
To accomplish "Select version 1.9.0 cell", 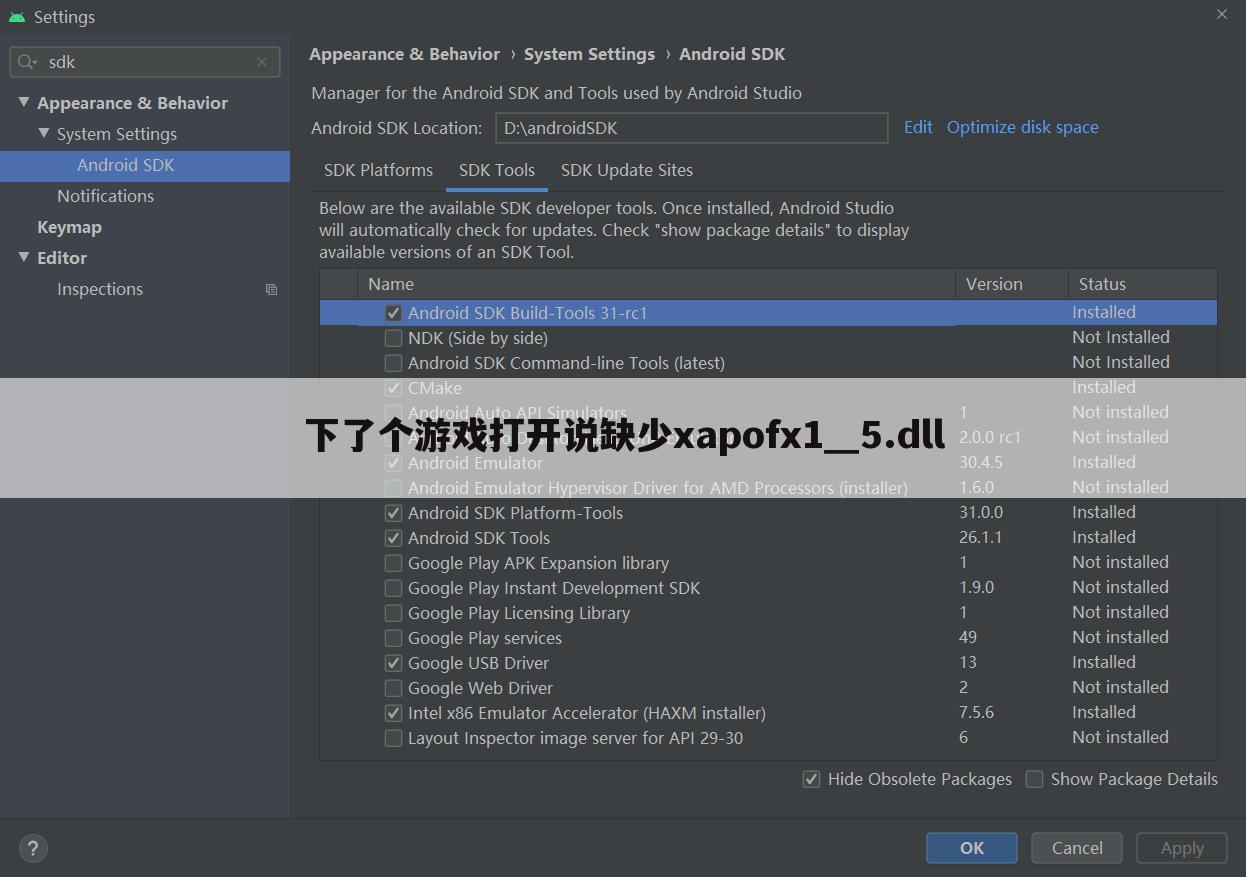I will coord(976,587).
